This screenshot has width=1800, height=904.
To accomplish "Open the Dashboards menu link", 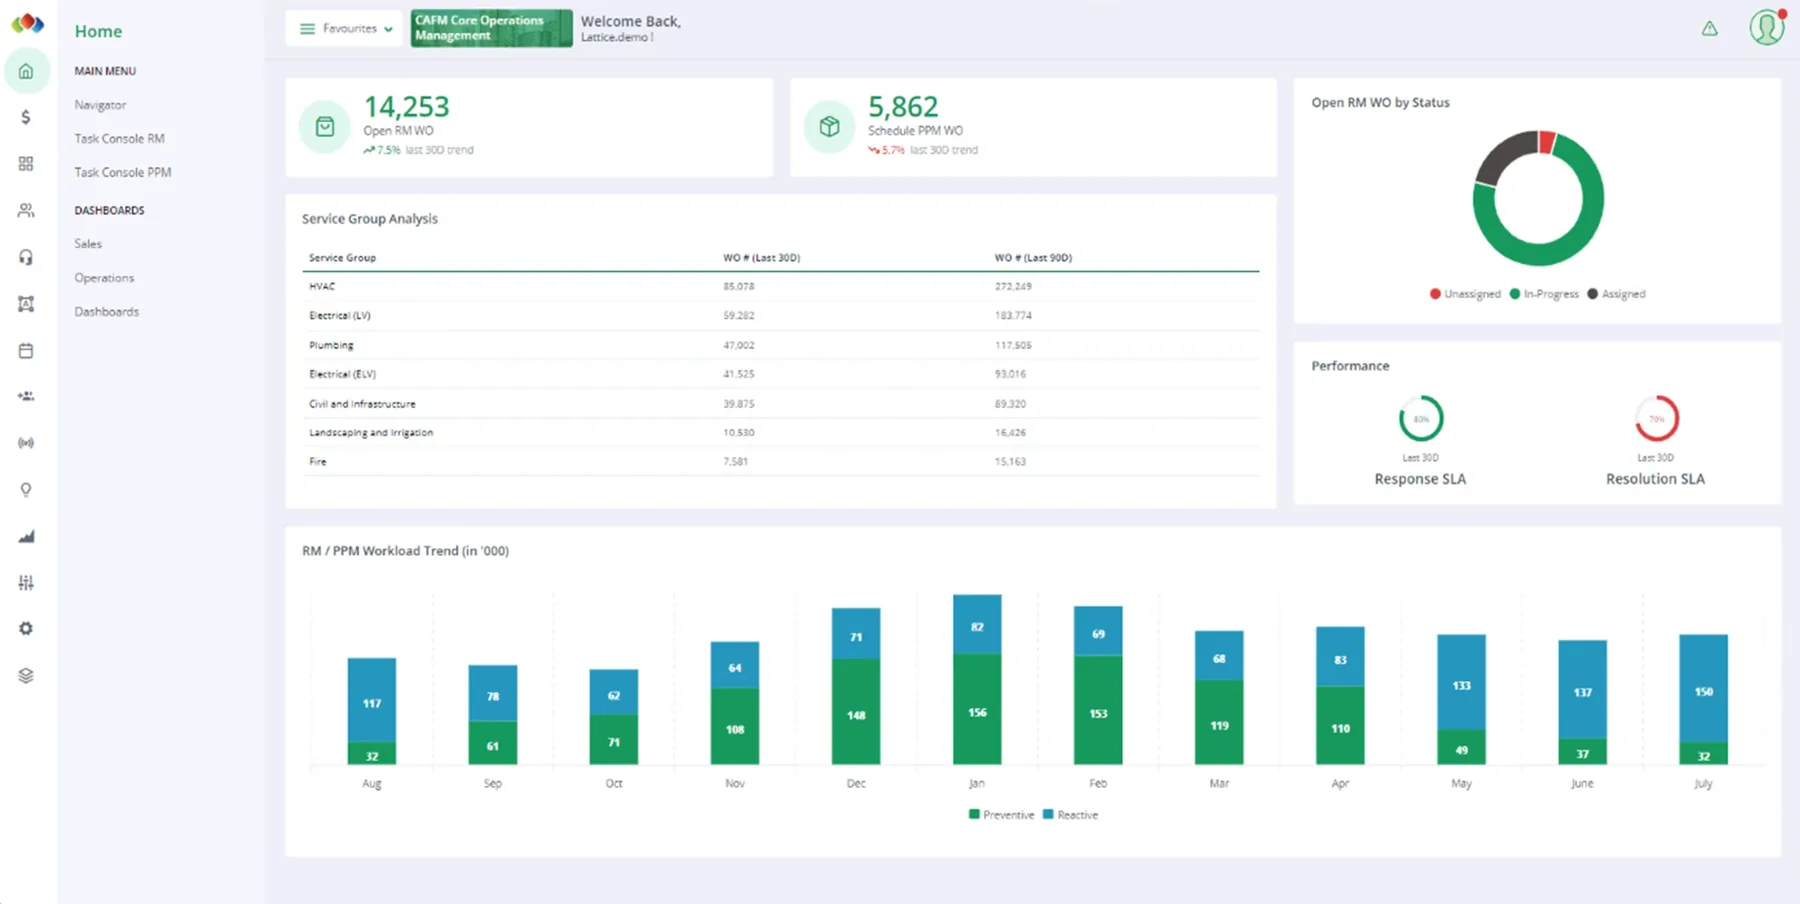I will [106, 312].
